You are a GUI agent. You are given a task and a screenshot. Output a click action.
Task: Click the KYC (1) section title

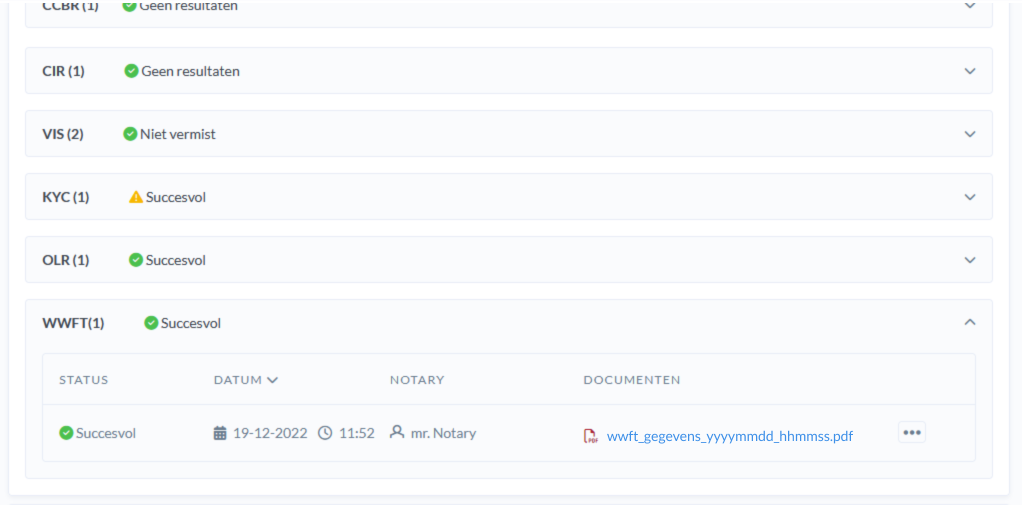coord(66,197)
